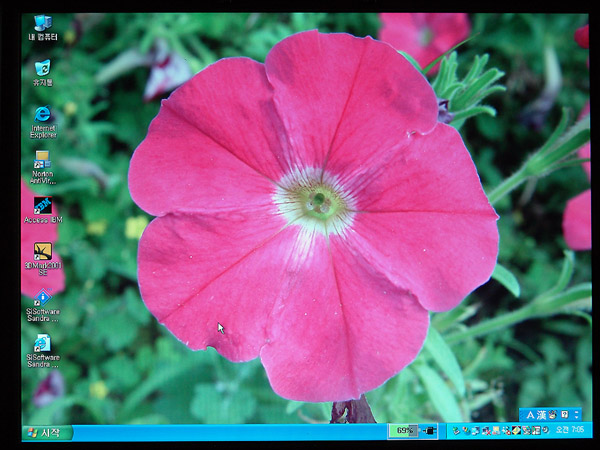Screen dimensions: 600x450
Task: Launch the 3DMark2001 SE shortcut
Action: [x=43, y=259]
